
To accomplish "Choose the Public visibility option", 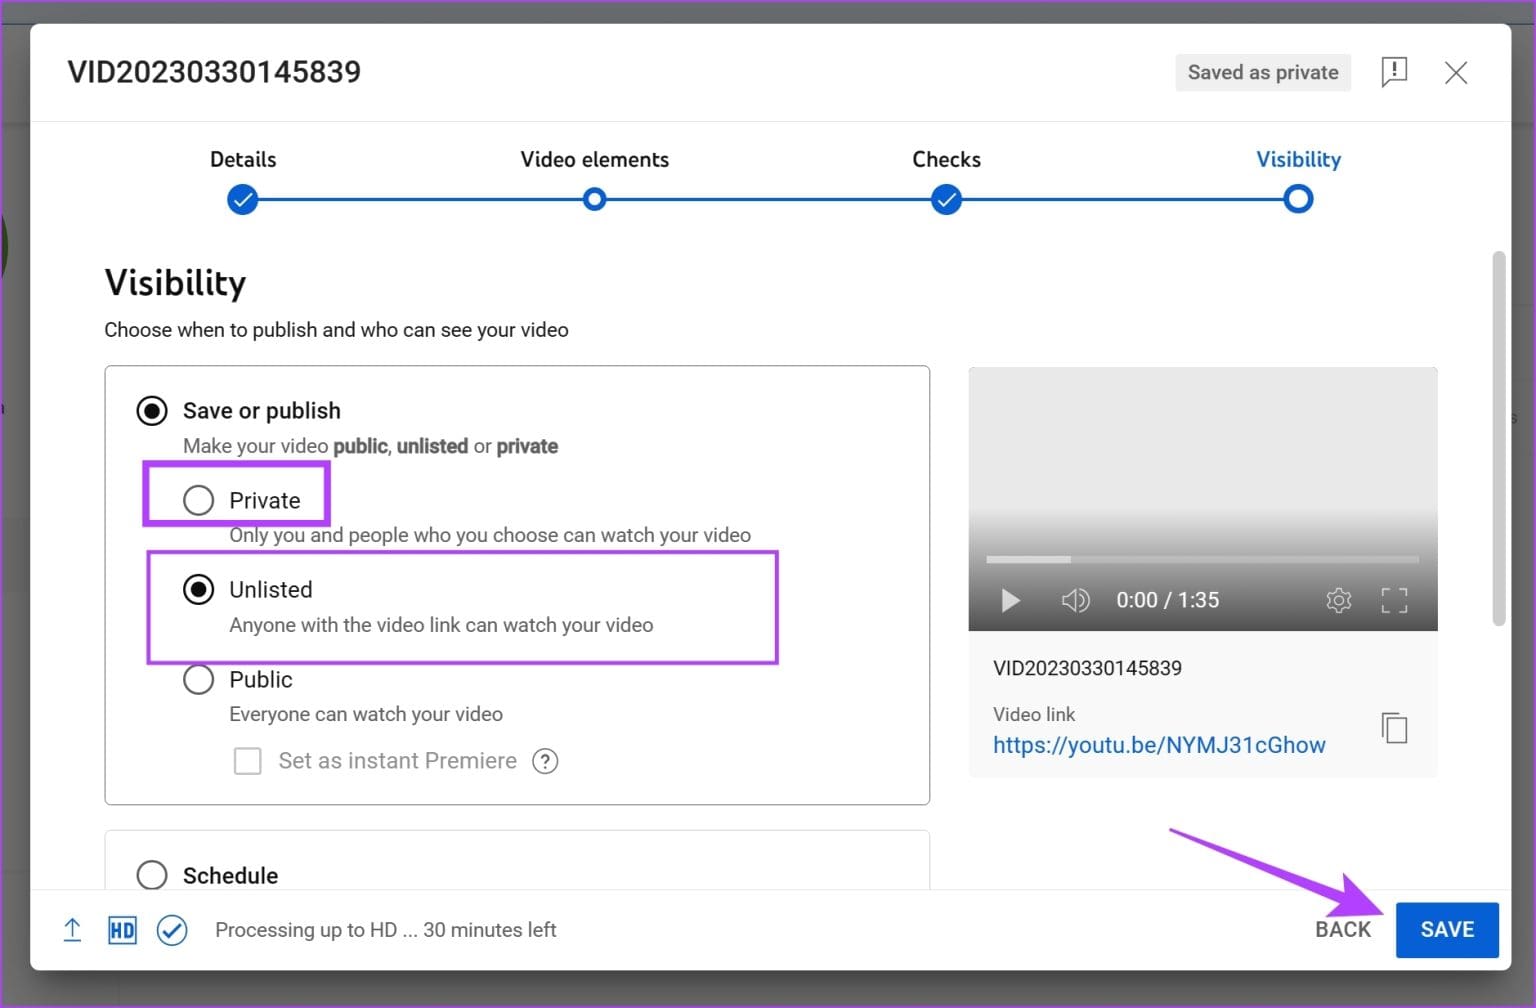I will [x=198, y=680].
